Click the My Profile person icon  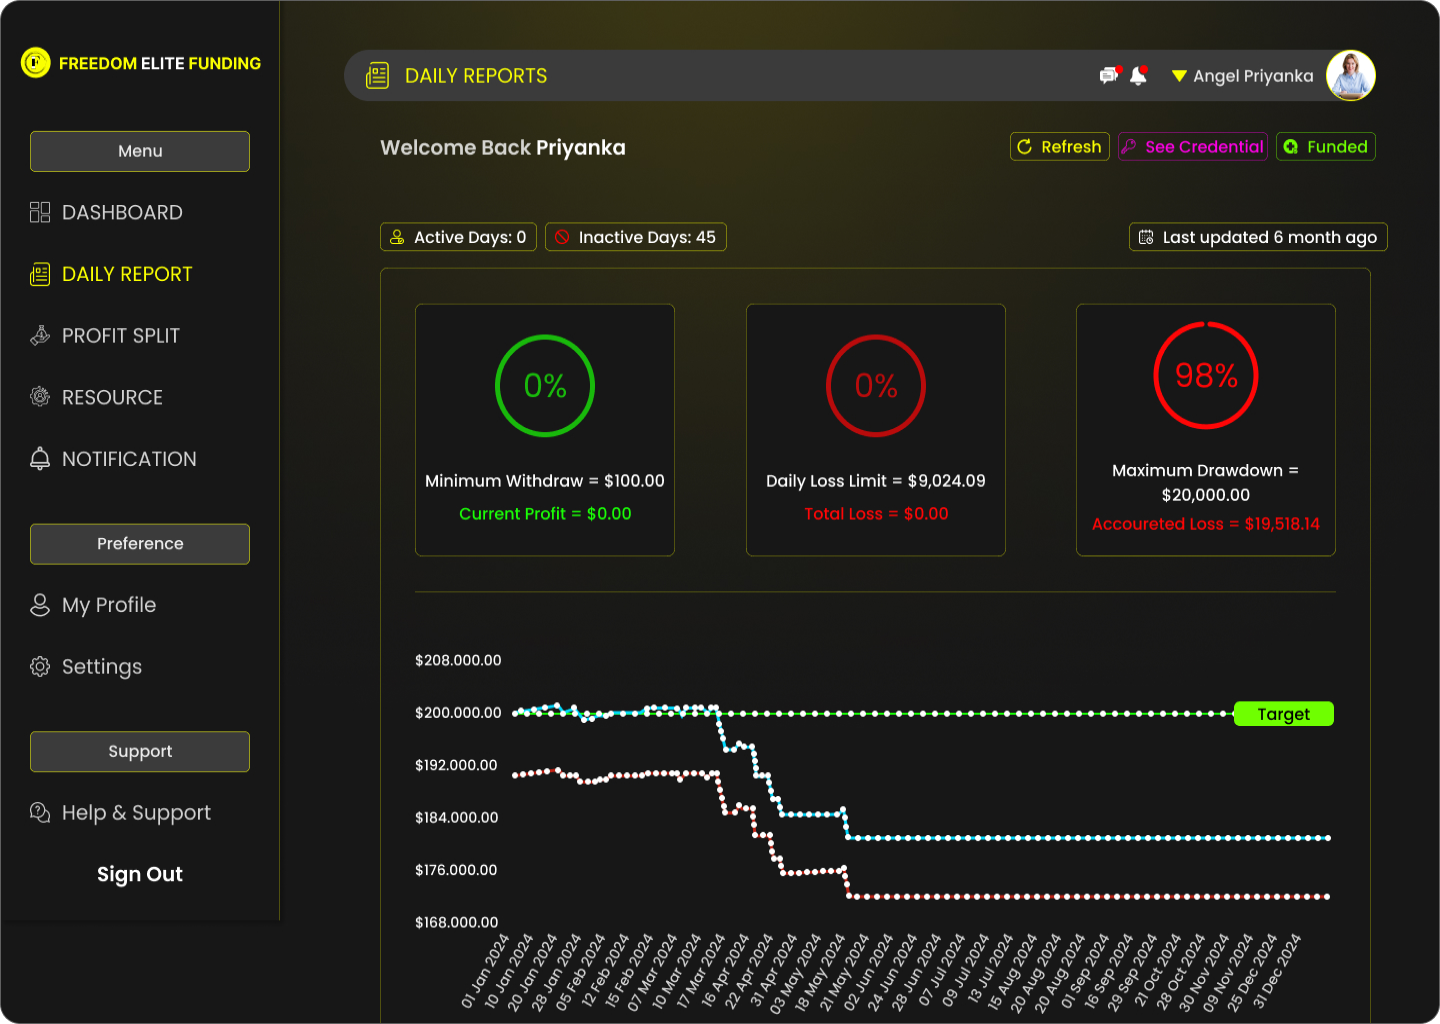tap(40, 605)
